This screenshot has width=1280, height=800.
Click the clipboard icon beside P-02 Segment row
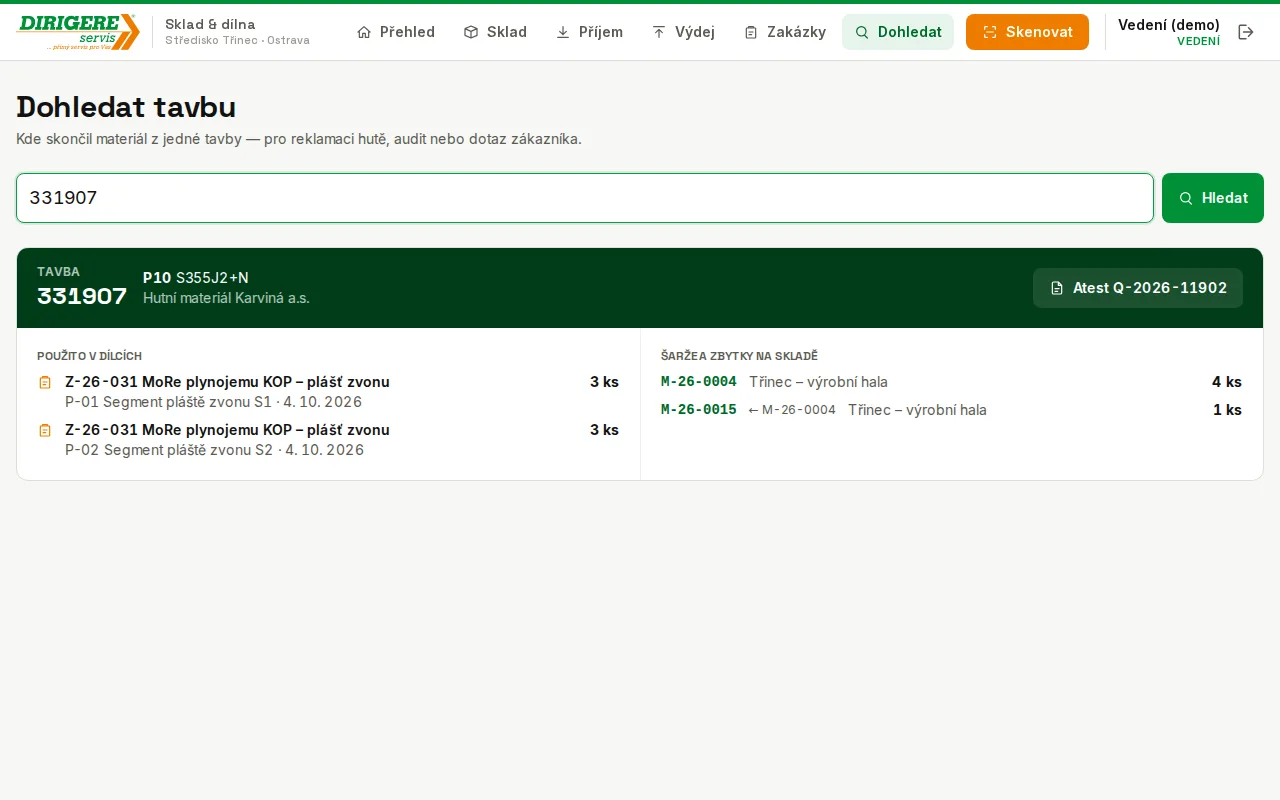[x=45, y=430]
